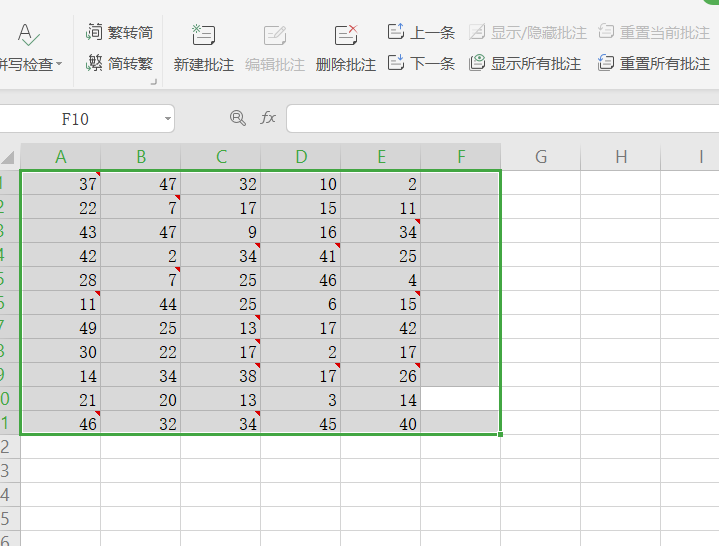Select column D header
The width and height of the screenshot is (719, 546).
pyautogui.click(x=301, y=157)
